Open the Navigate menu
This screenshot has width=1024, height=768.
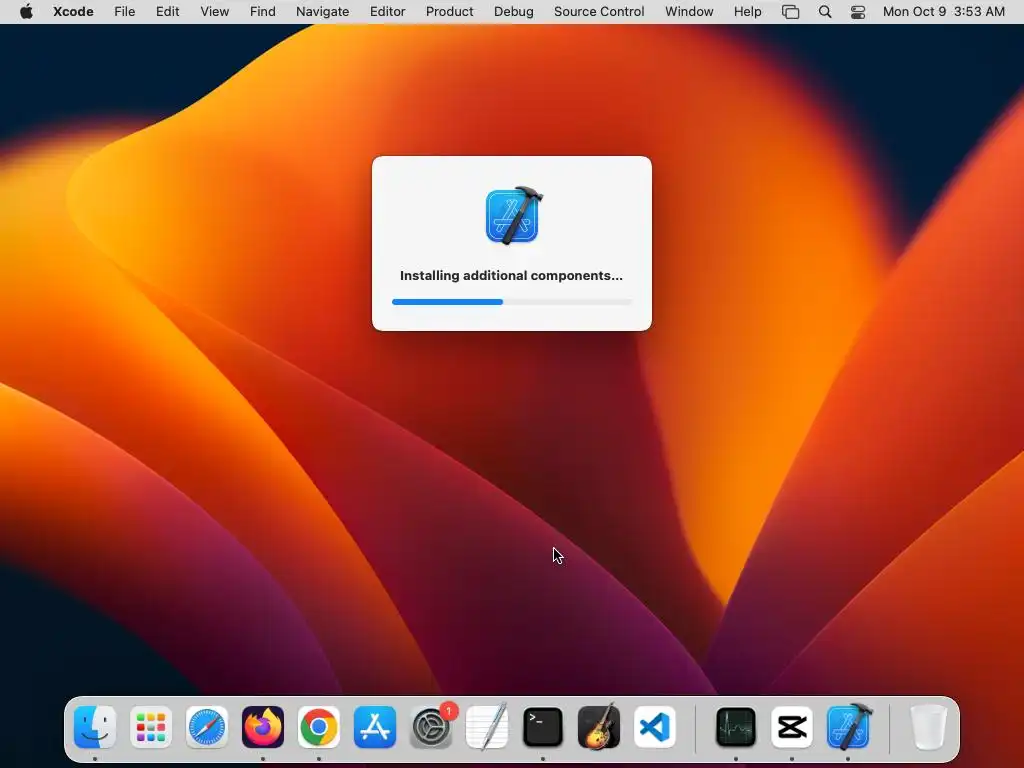[x=323, y=12]
